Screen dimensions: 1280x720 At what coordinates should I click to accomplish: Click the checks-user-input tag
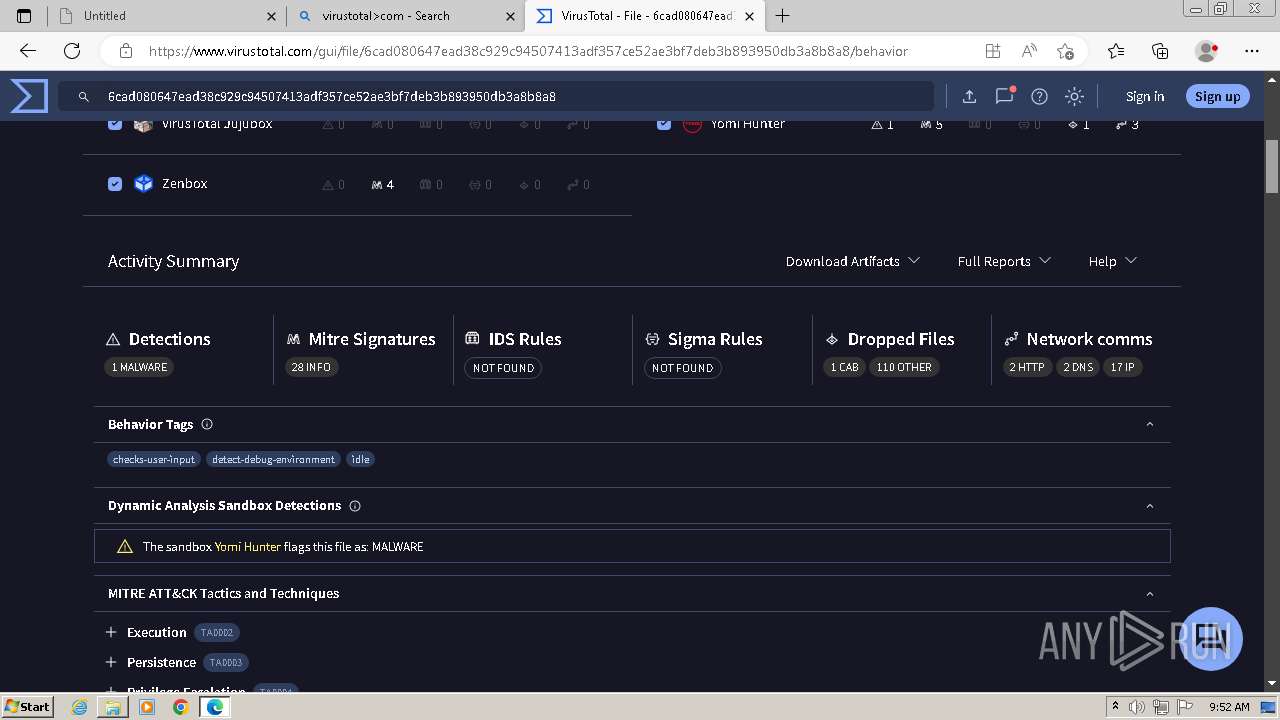tap(154, 459)
